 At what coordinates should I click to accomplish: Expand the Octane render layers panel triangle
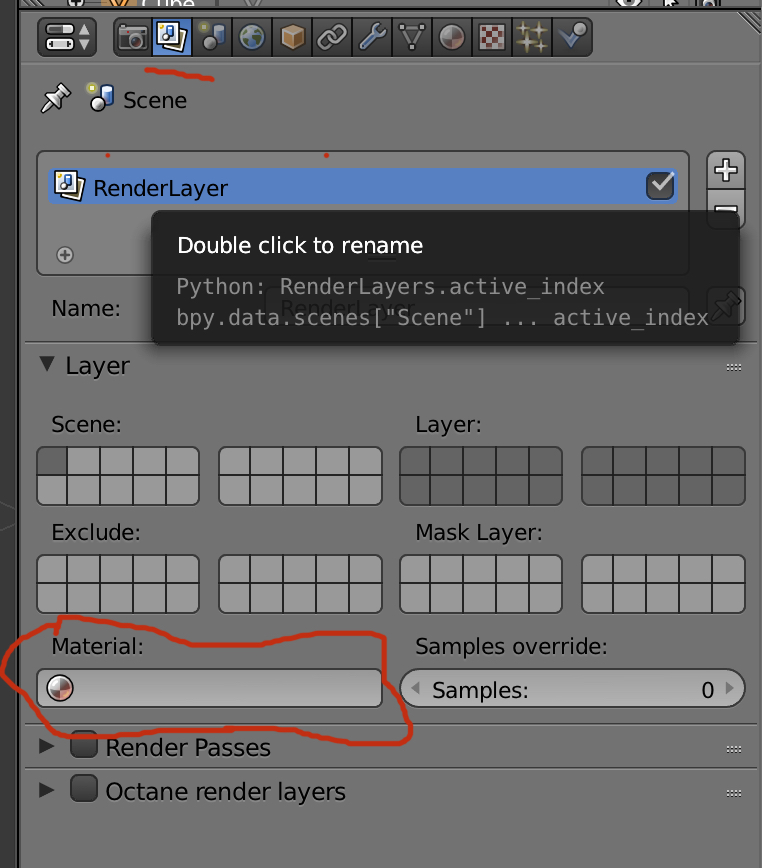click(46, 790)
